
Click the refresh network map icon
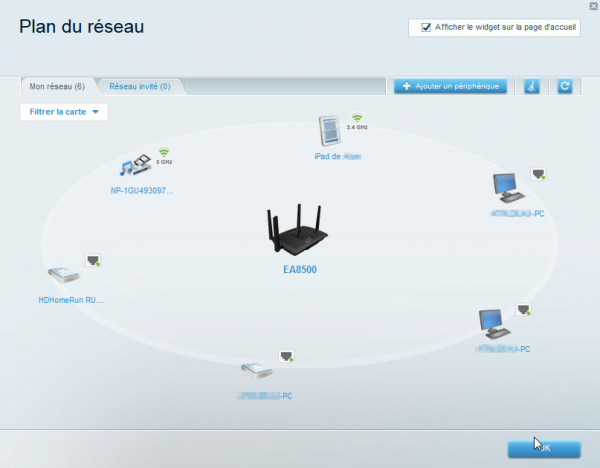point(565,87)
